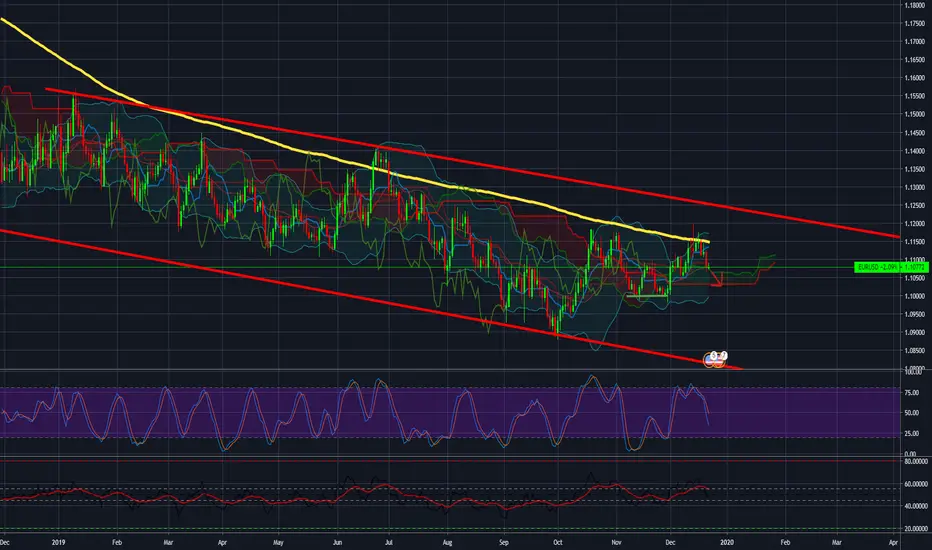Select the 60.00000 RSI scale label
Viewport: 932px width, 550px height.
(916, 484)
